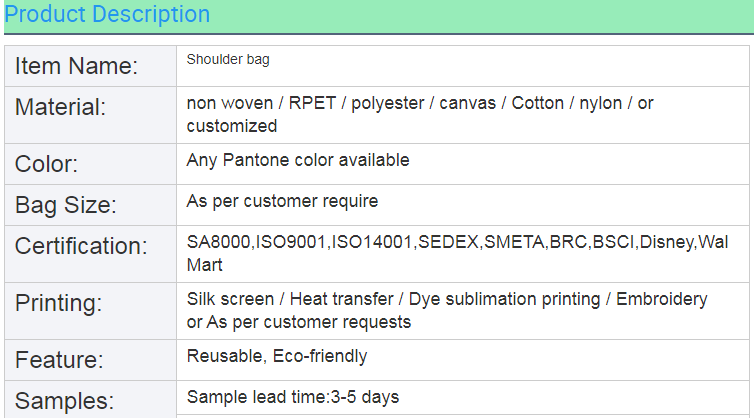Click As per customer require text
The width and height of the screenshot is (755, 418).
tap(282, 201)
